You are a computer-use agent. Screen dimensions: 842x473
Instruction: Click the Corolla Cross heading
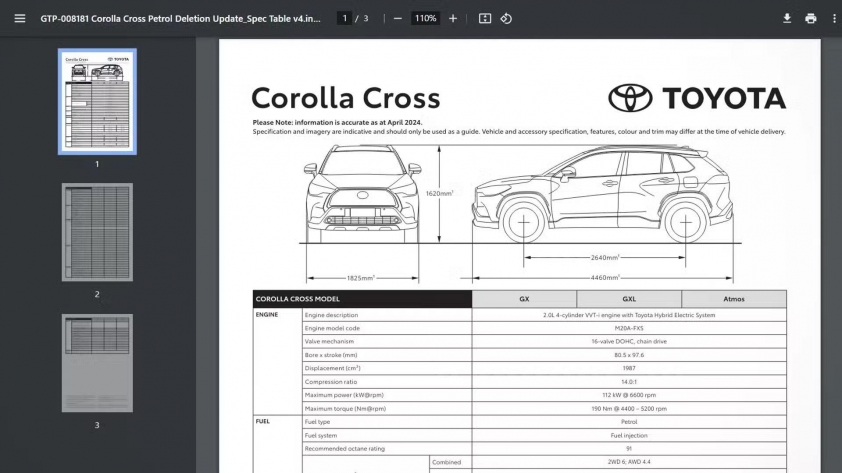[346, 98]
